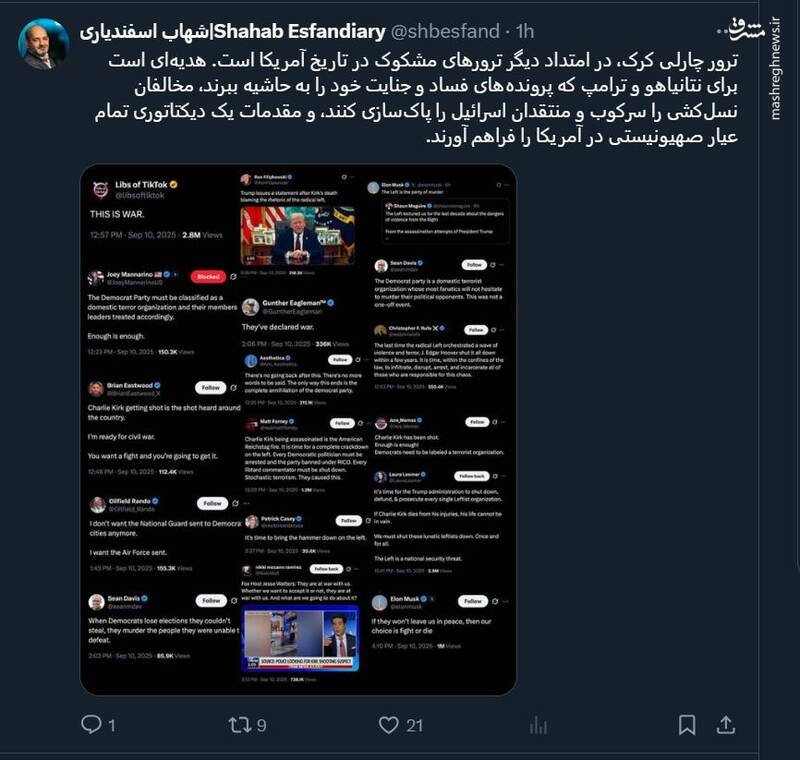
Task: Open the @shbesfand handle link
Action: point(445,31)
